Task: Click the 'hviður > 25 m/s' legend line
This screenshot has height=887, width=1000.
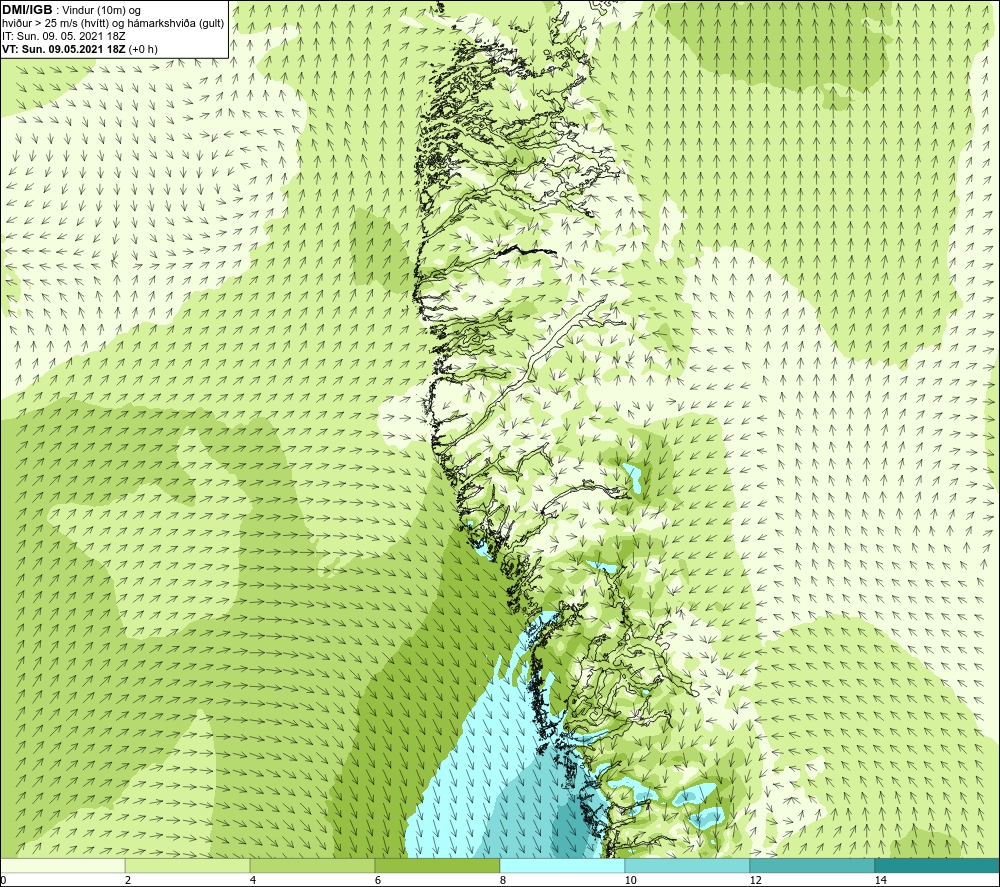Action: coord(113,24)
